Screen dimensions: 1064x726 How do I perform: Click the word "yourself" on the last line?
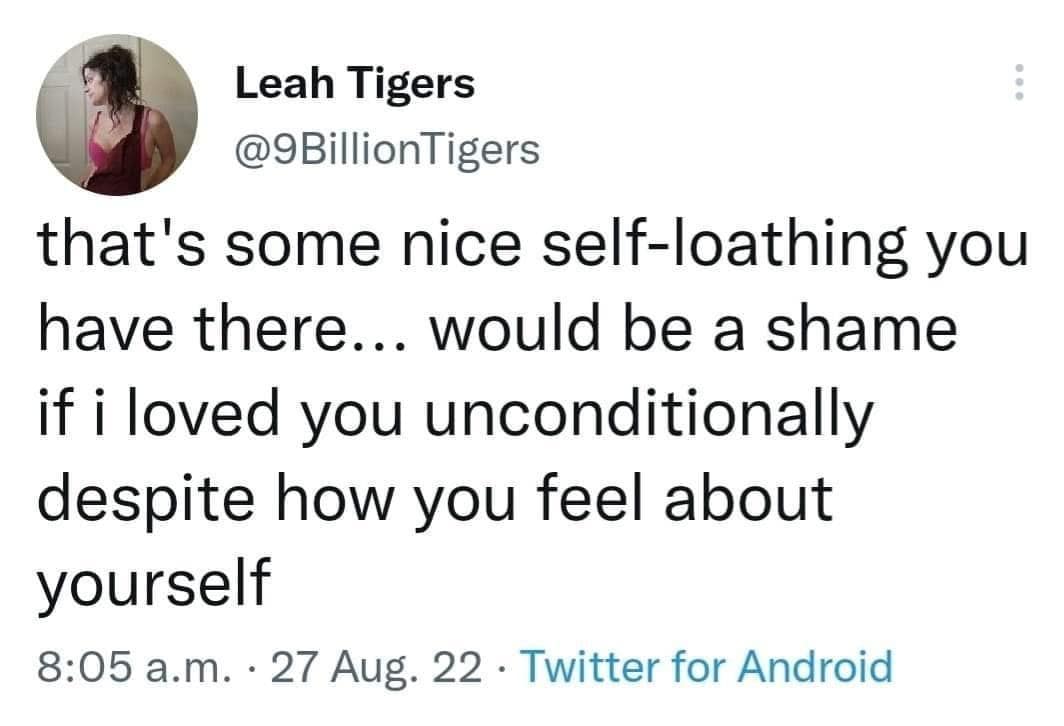(155, 580)
